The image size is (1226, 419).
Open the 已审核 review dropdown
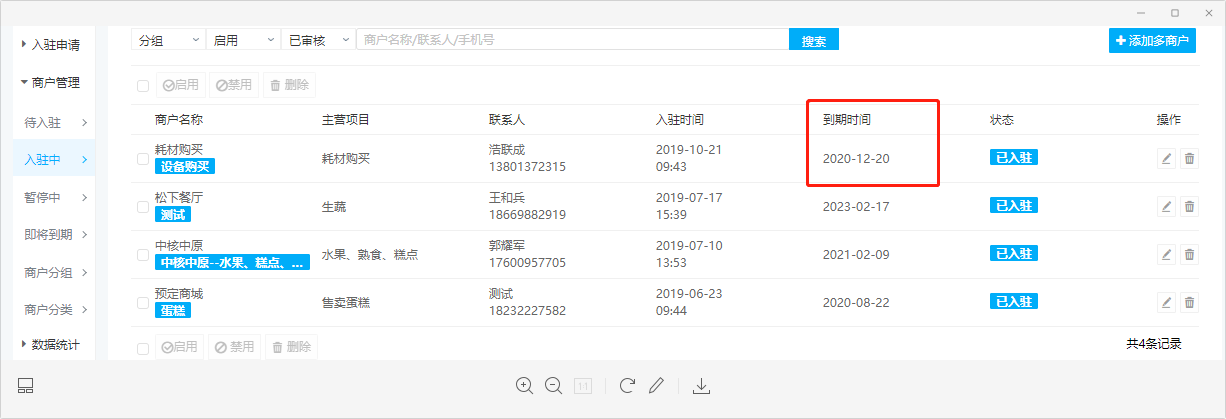[x=318, y=40]
